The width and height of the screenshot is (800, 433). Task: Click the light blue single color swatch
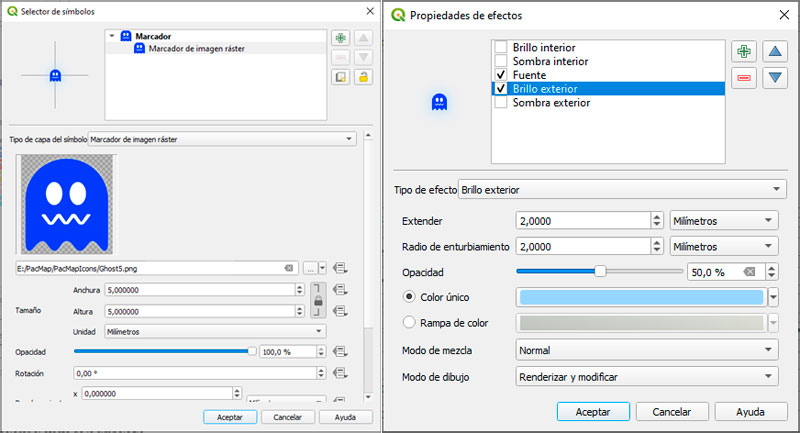coord(641,297)
